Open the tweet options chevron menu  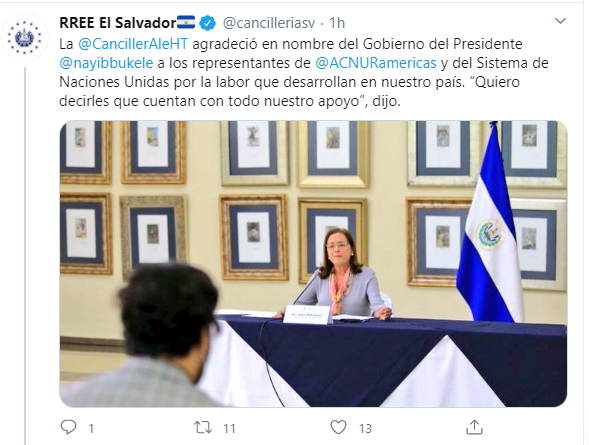coord(560,21)
